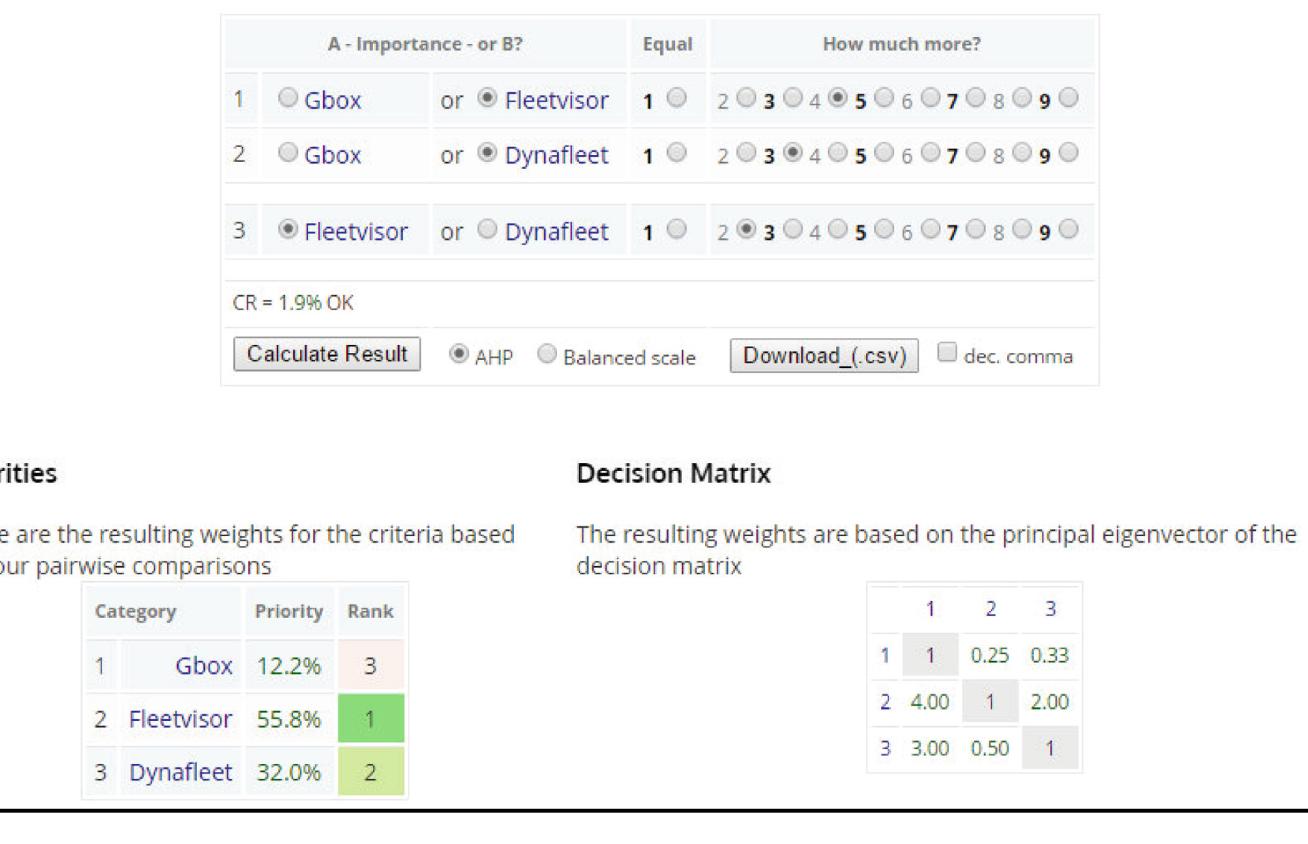This screenshot has height=844, width=1308.
Task: Select Fleetvisor in comparison row 1
Action: [488, 99]
